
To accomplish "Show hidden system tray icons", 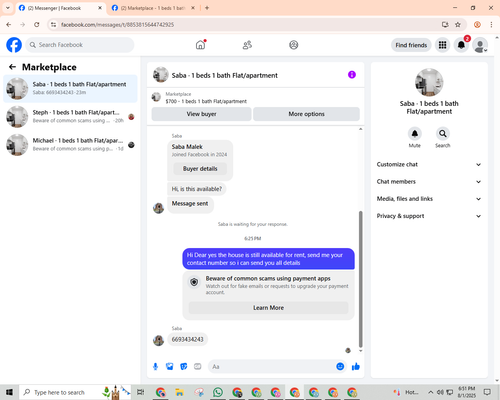I will [x=431, y=392].
